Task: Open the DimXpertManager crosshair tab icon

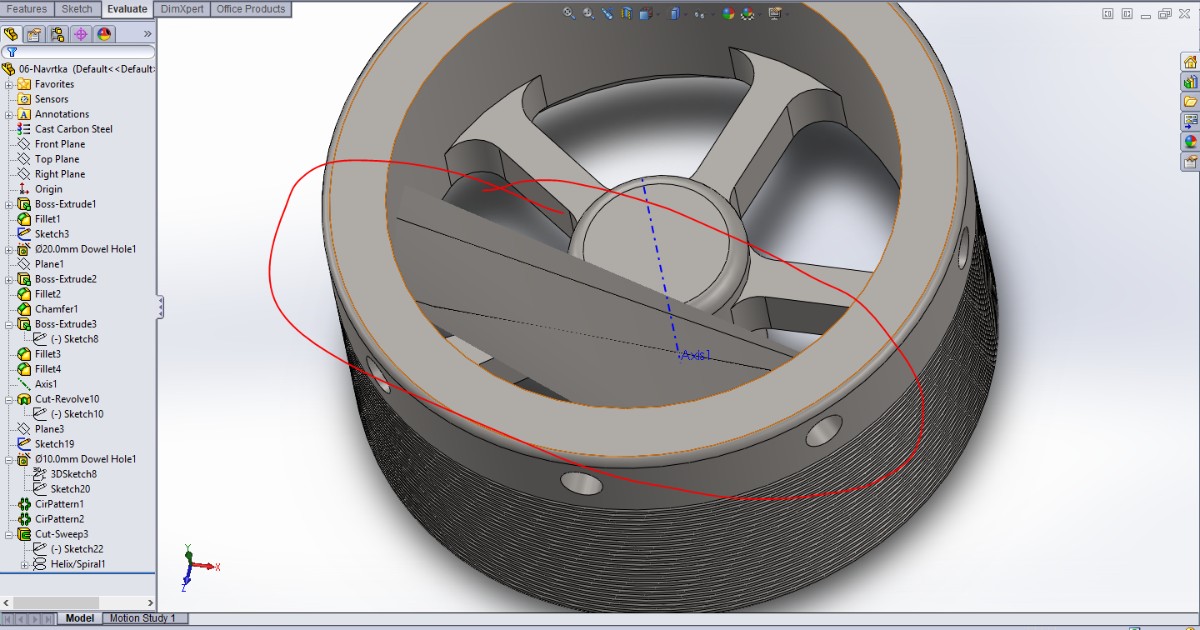Action: 81,34
